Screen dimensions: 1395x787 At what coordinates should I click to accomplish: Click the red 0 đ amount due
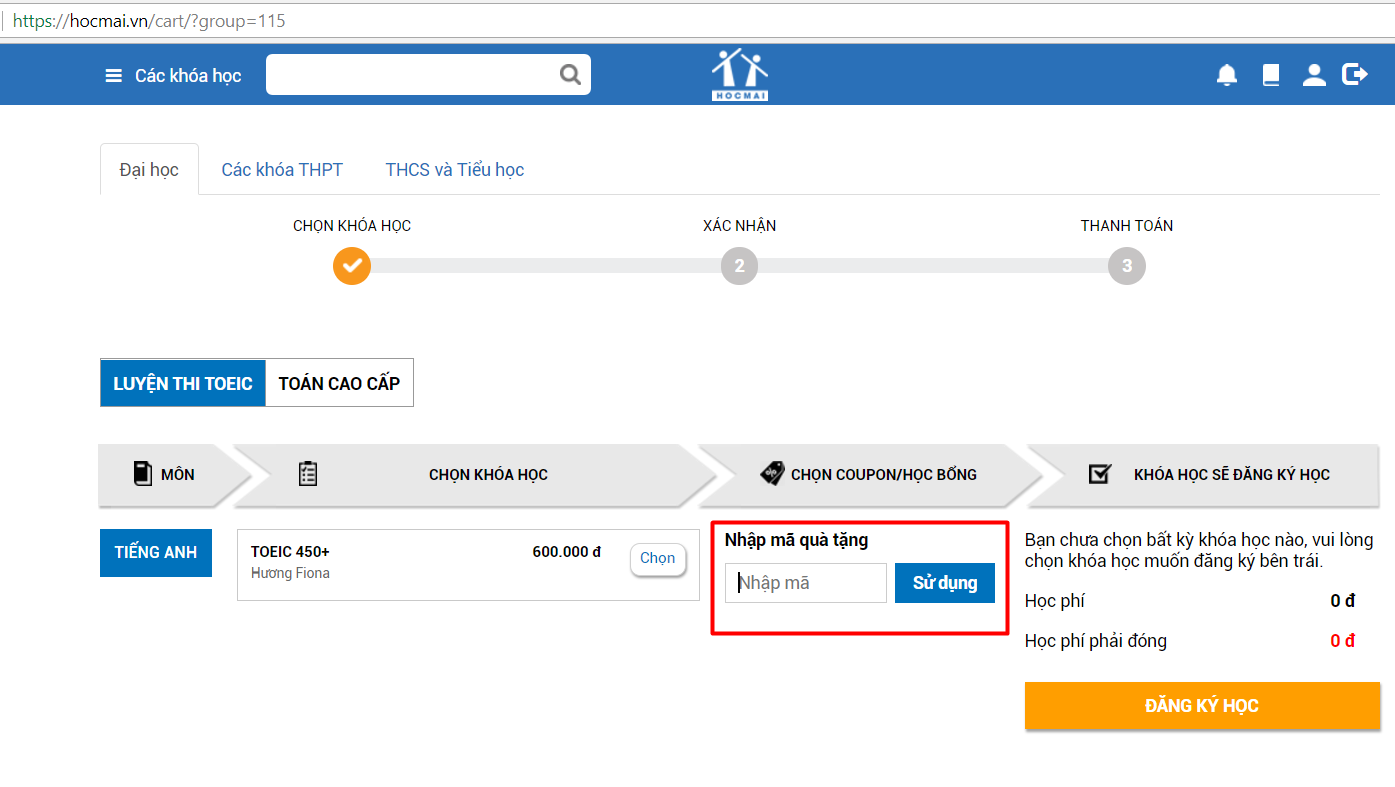(1342, 641)
